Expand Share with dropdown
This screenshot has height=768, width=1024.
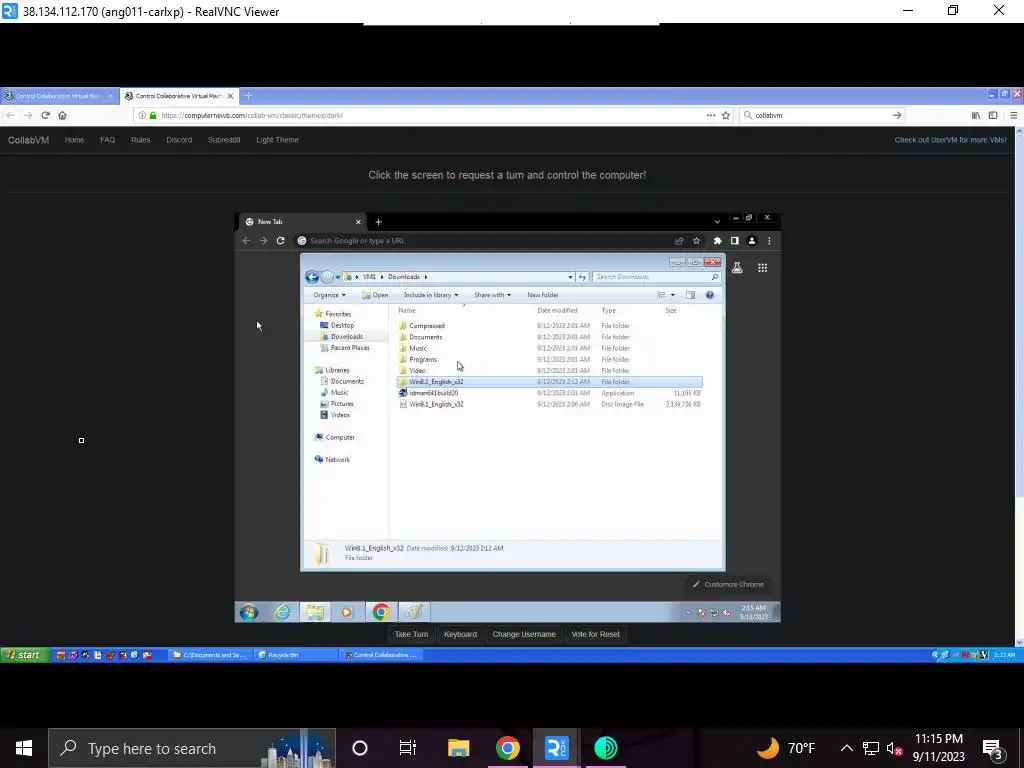(492, 295)
